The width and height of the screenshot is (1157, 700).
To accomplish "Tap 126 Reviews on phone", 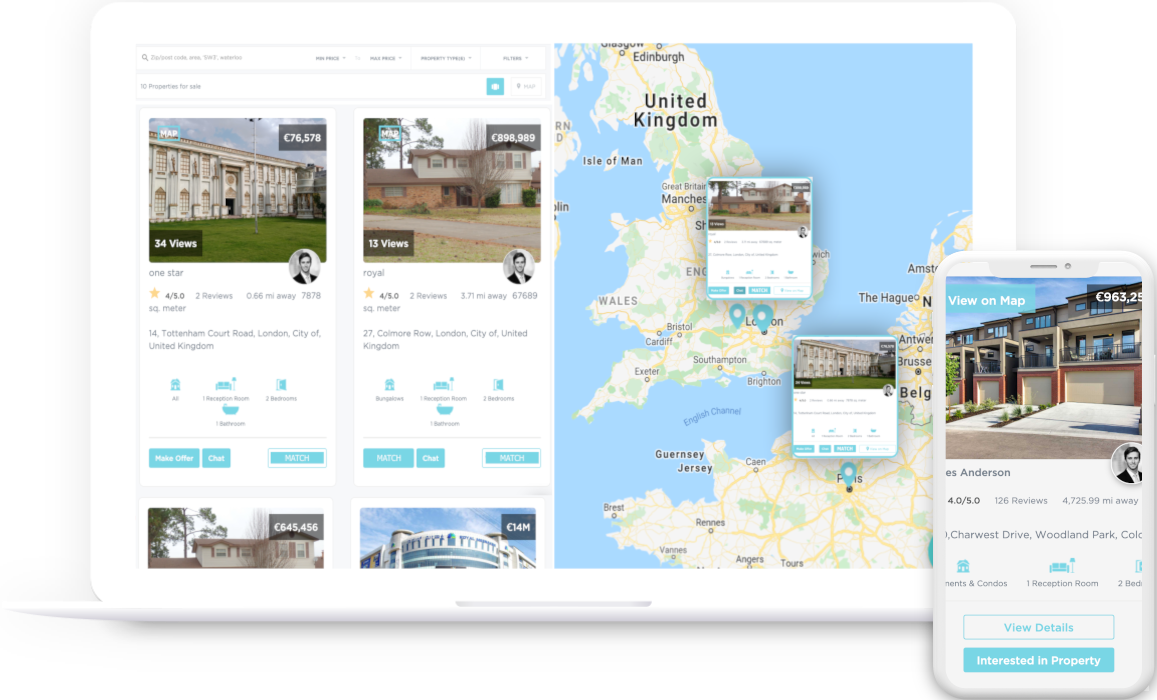I will (1020, 500).
